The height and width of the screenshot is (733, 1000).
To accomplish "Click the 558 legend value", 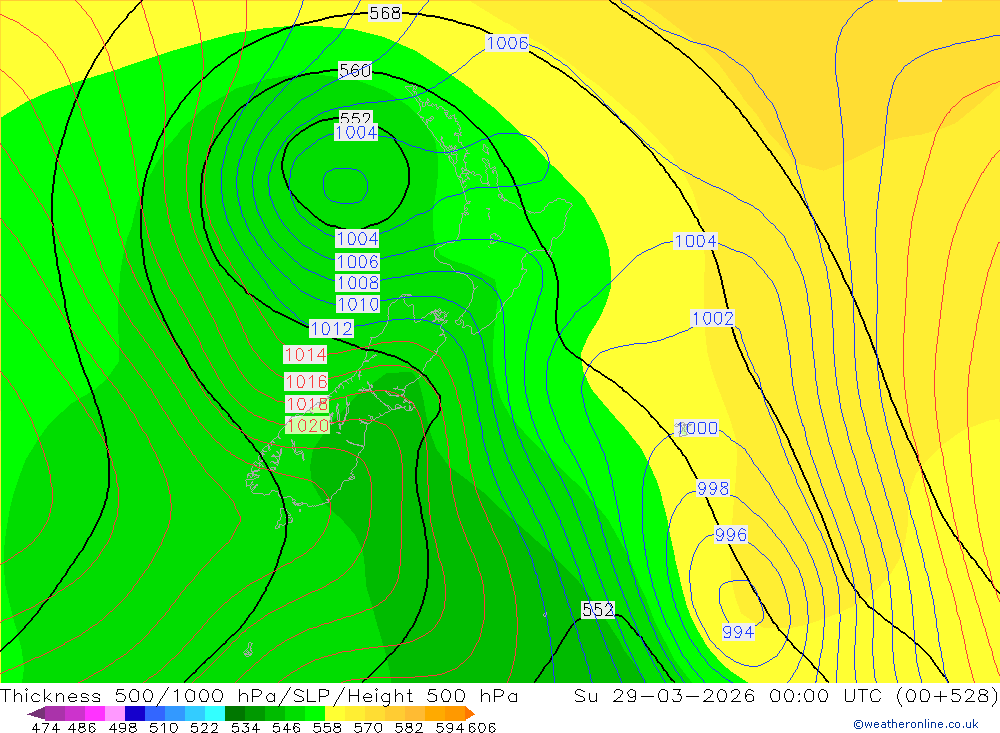I will pyautogui.click(x=327, y=727).
